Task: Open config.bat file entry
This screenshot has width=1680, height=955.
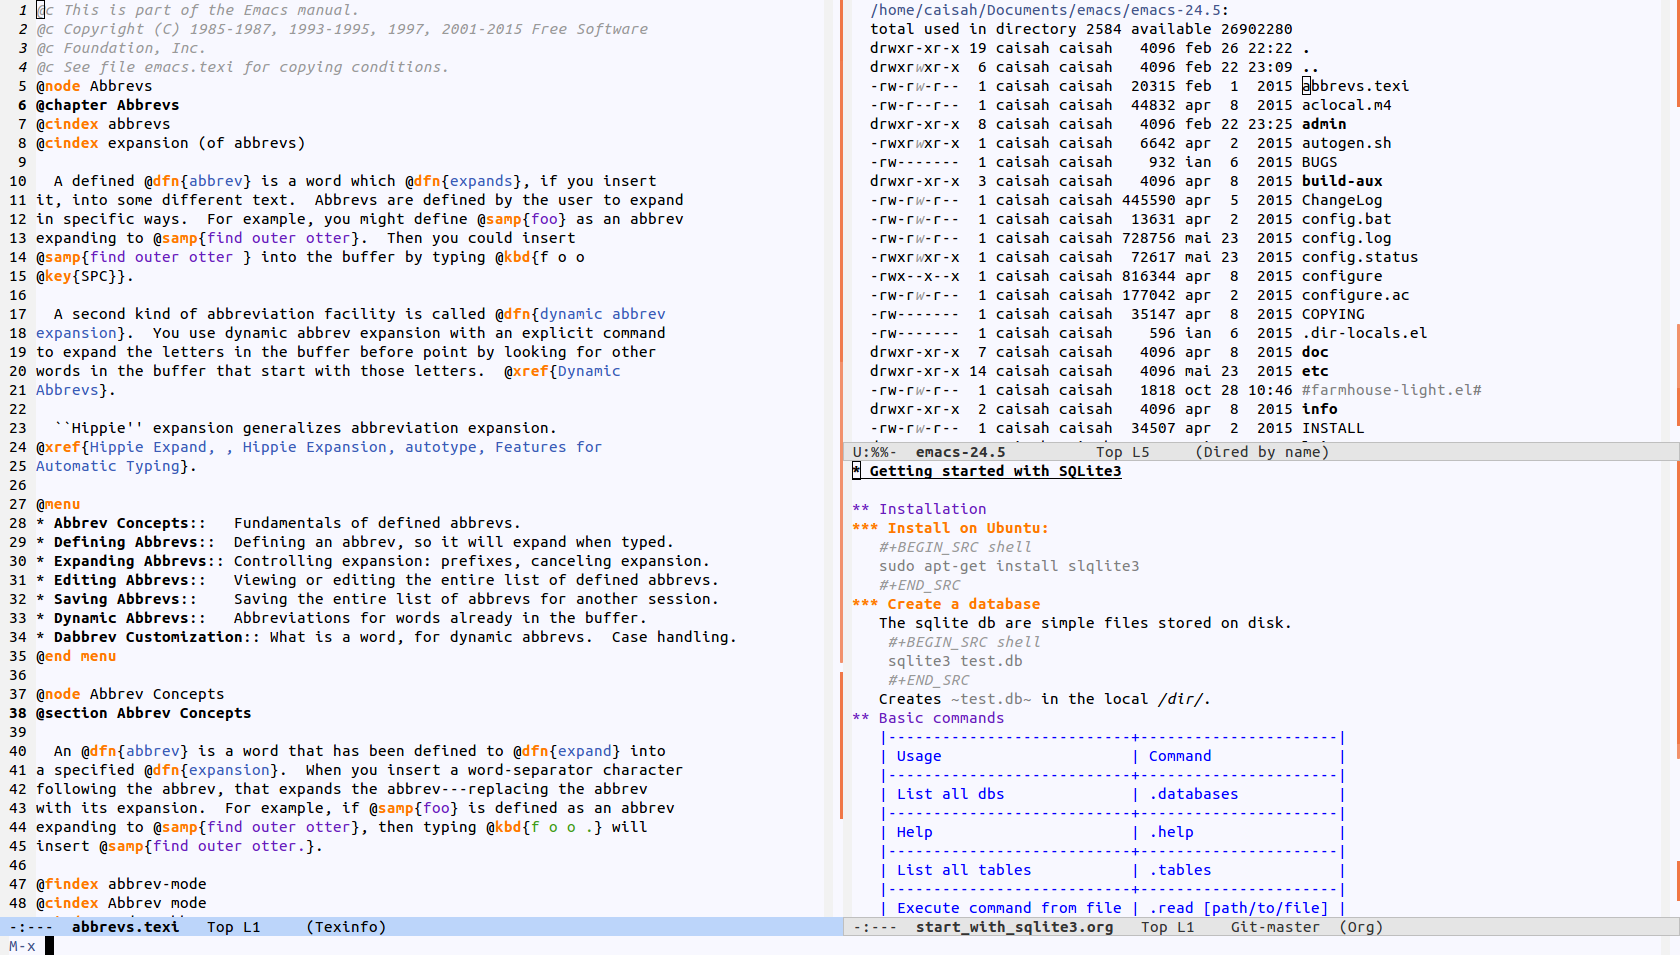Action: (1346, 219)
